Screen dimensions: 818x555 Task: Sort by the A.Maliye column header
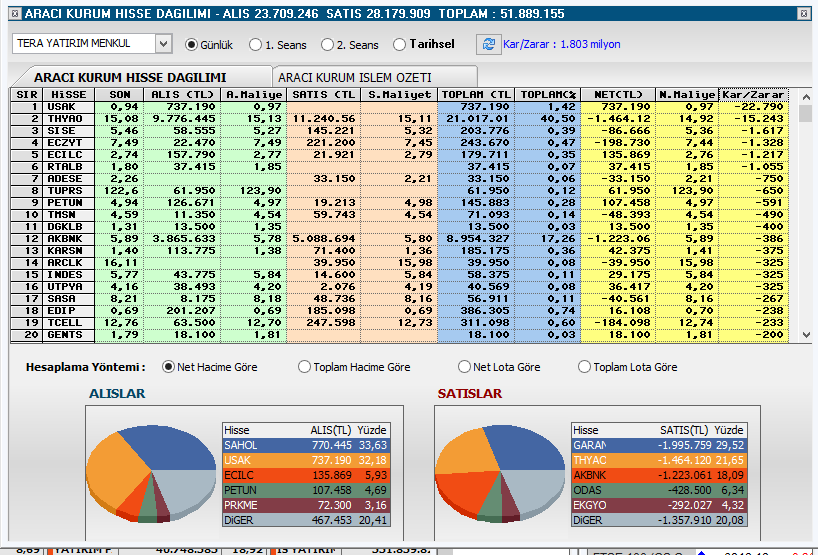pos(254,94)
